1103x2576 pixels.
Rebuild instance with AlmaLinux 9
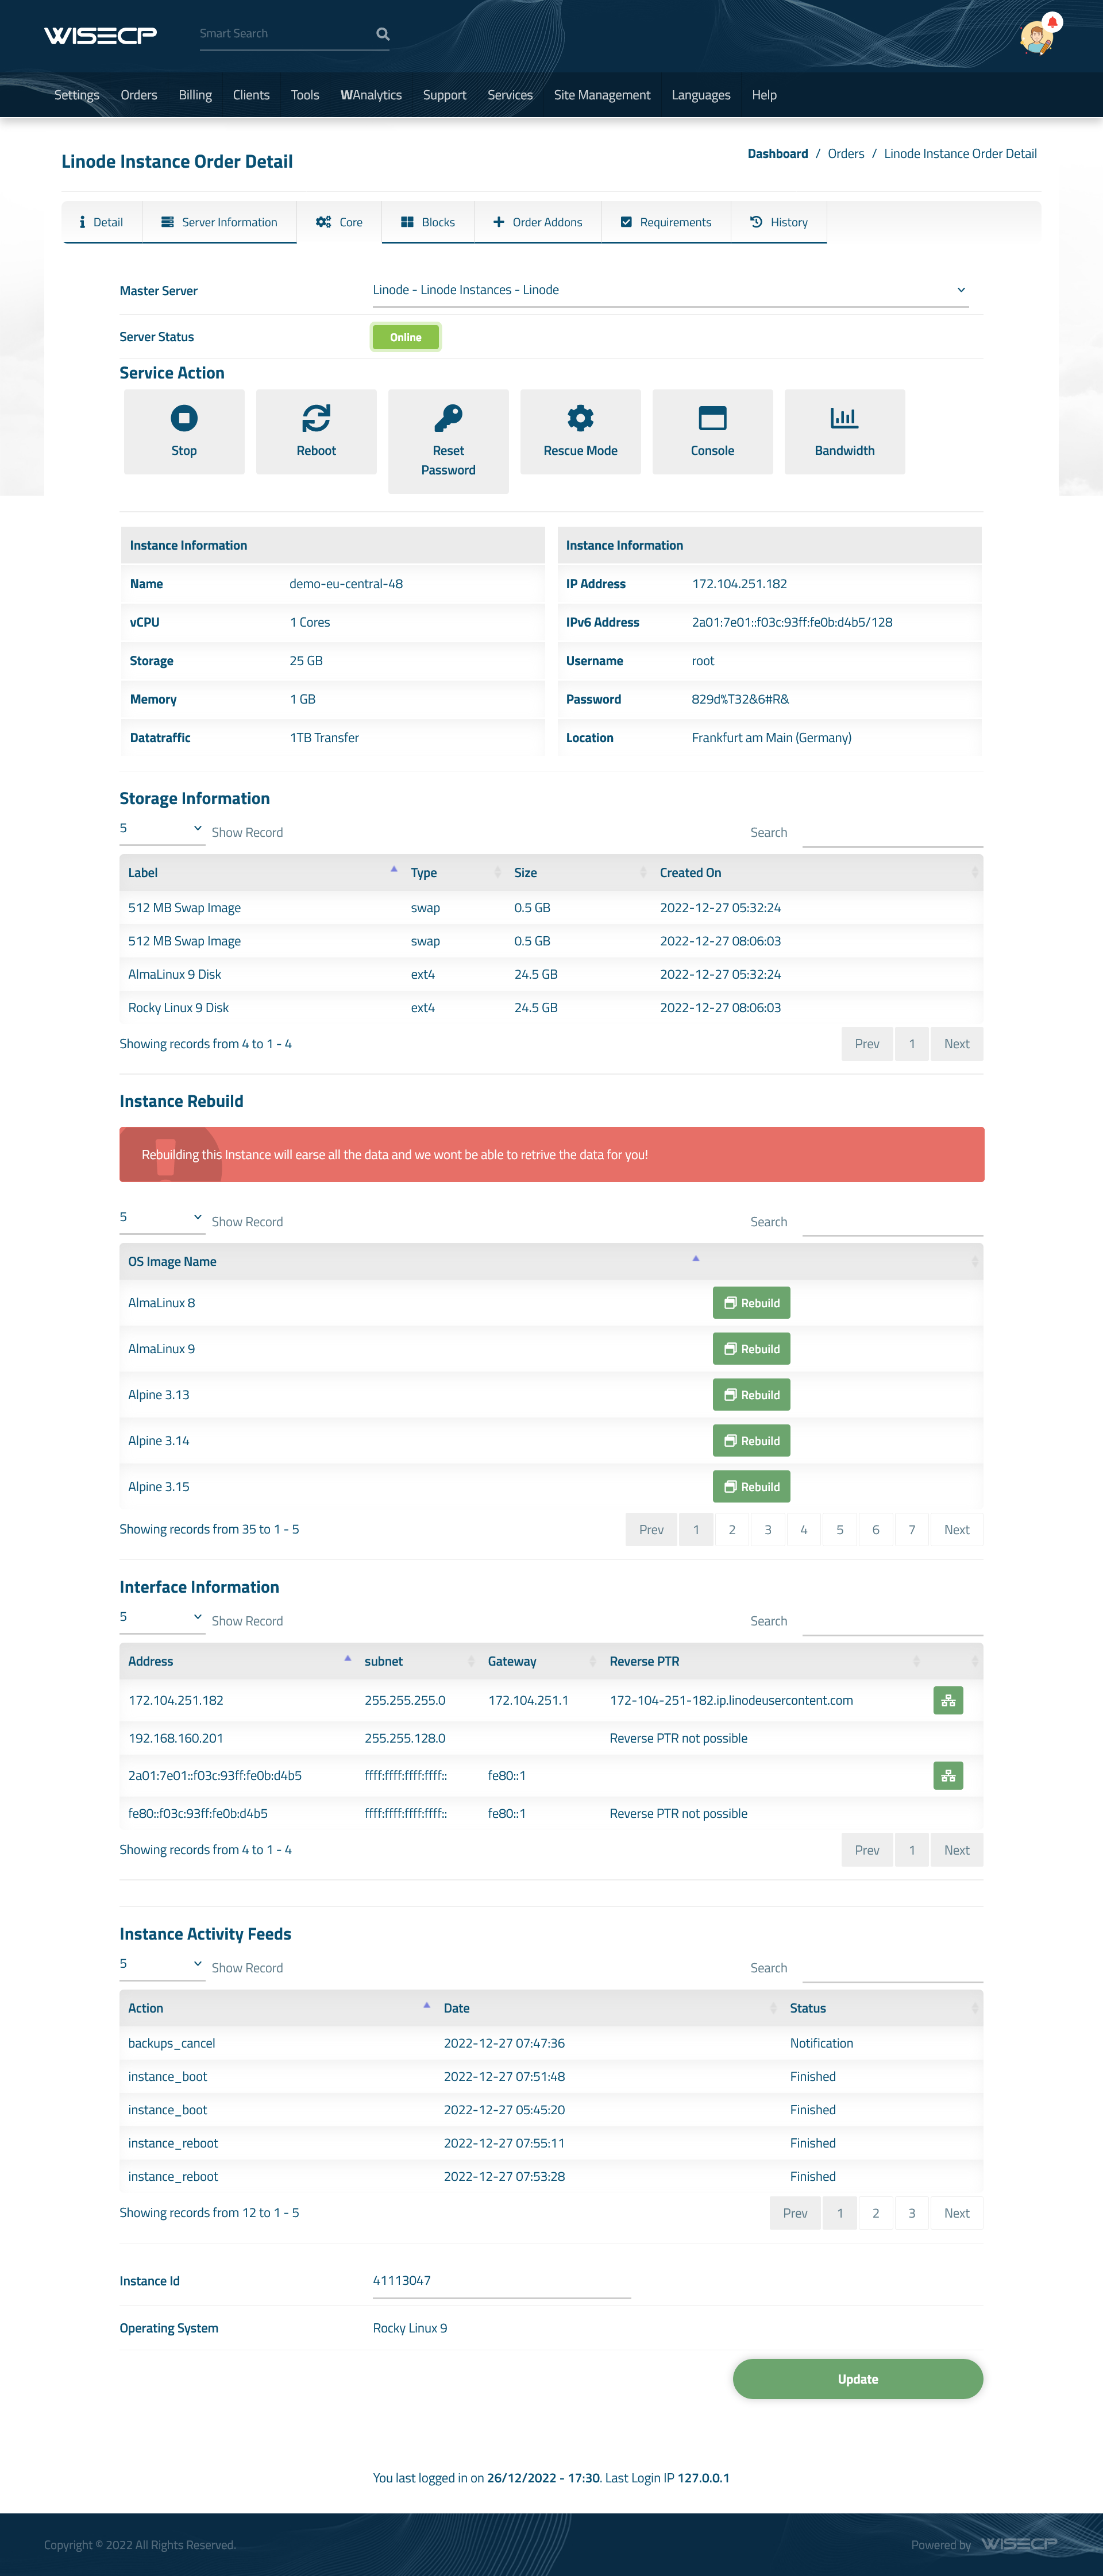[751, 1349]
